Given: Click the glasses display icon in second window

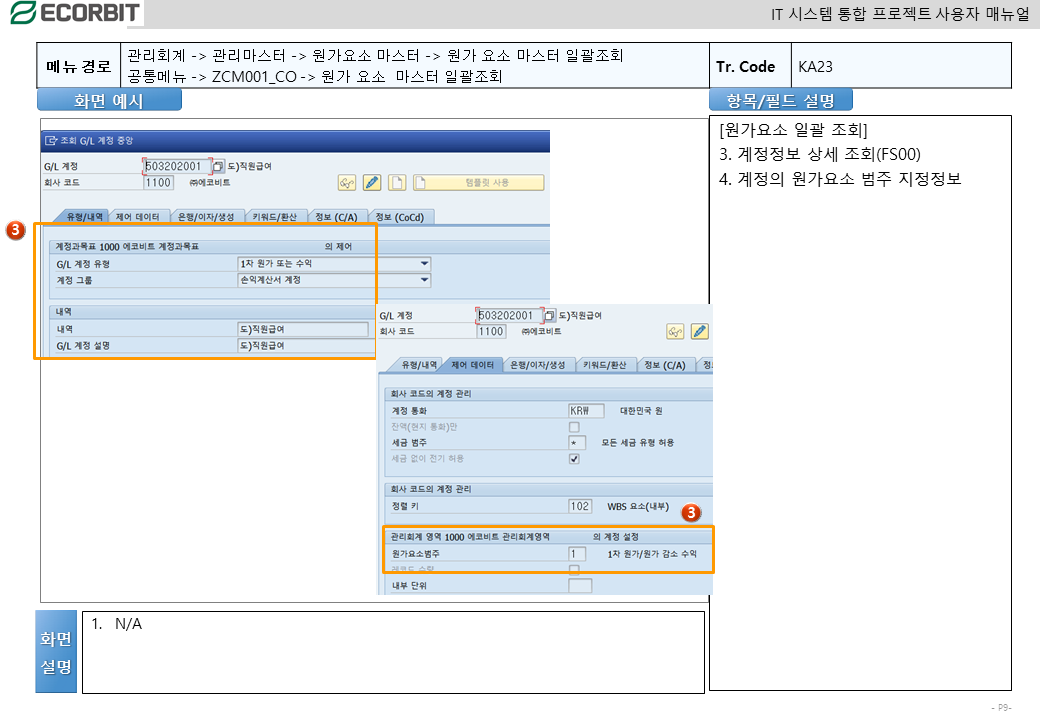Looking at the screenshot, I should click(675, 331).
